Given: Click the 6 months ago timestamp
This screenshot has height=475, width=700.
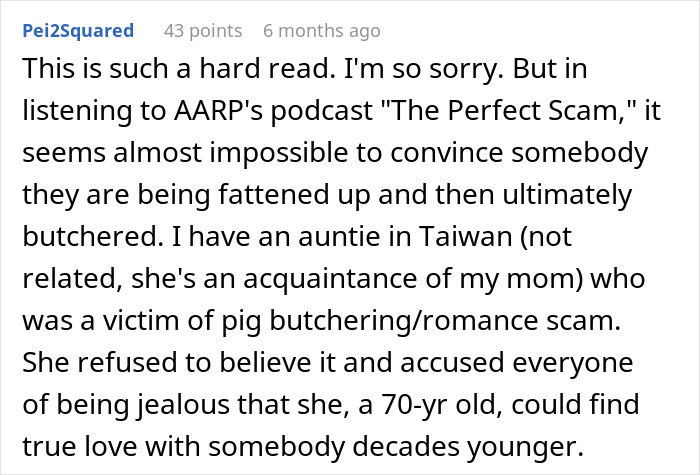Looking at the screenshot, I should [x=321, y=31].
